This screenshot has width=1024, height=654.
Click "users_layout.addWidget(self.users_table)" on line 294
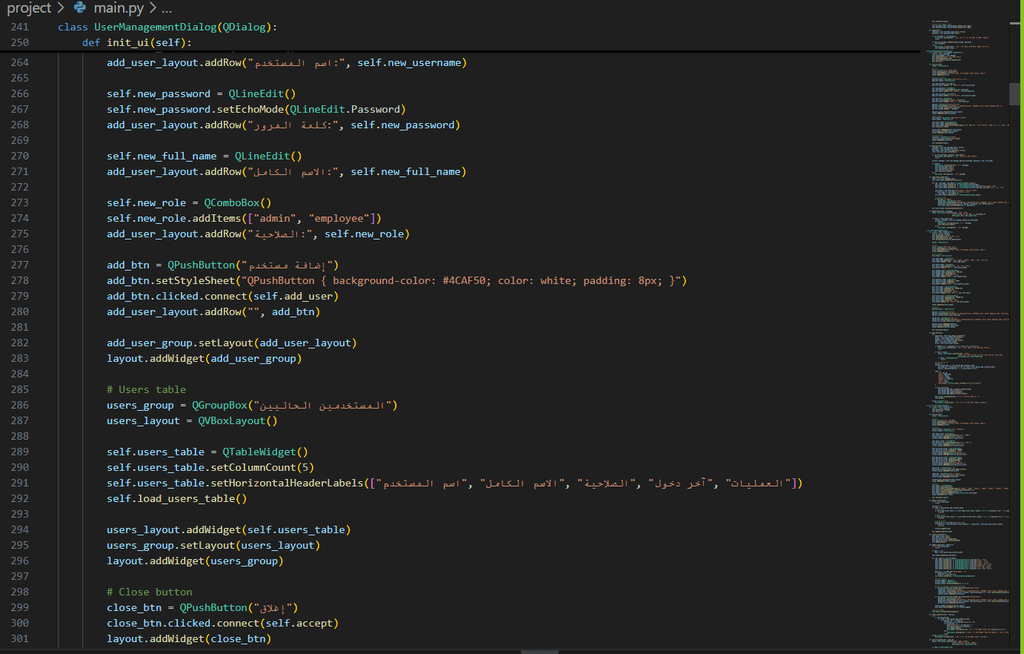coord(229,530)
